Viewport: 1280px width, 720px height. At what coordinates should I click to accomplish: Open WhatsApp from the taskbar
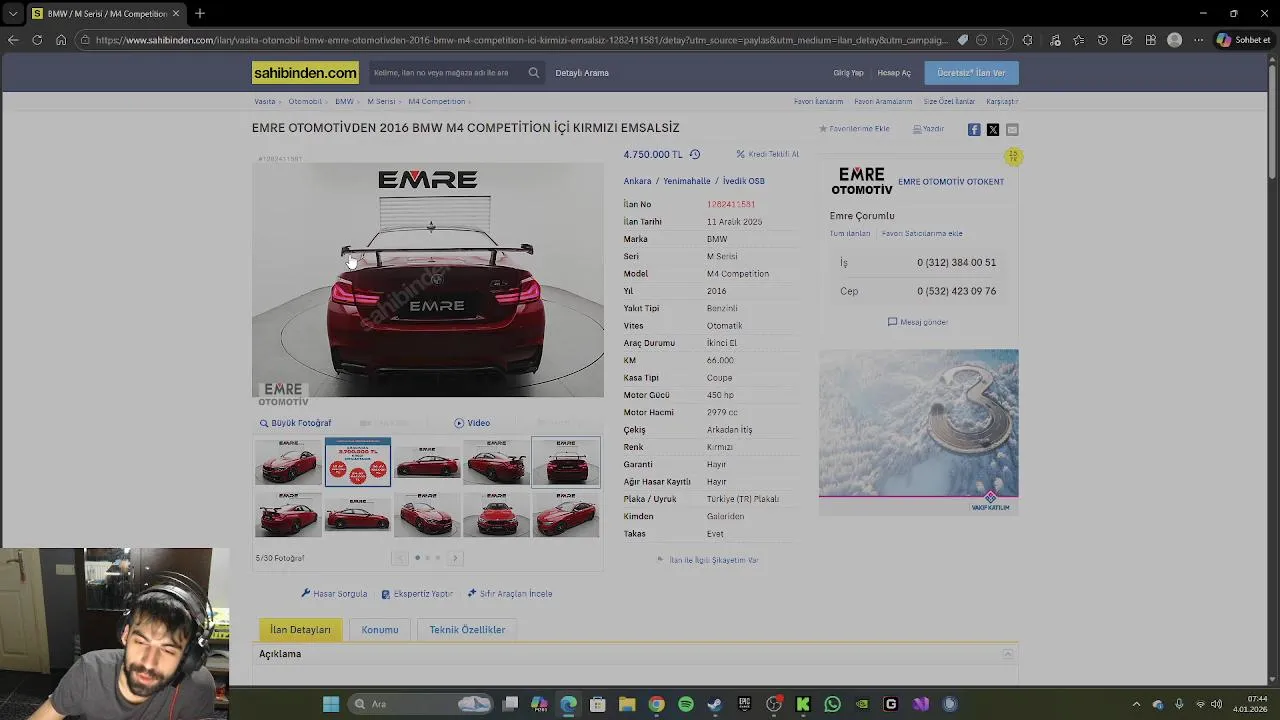coord(832,704)
